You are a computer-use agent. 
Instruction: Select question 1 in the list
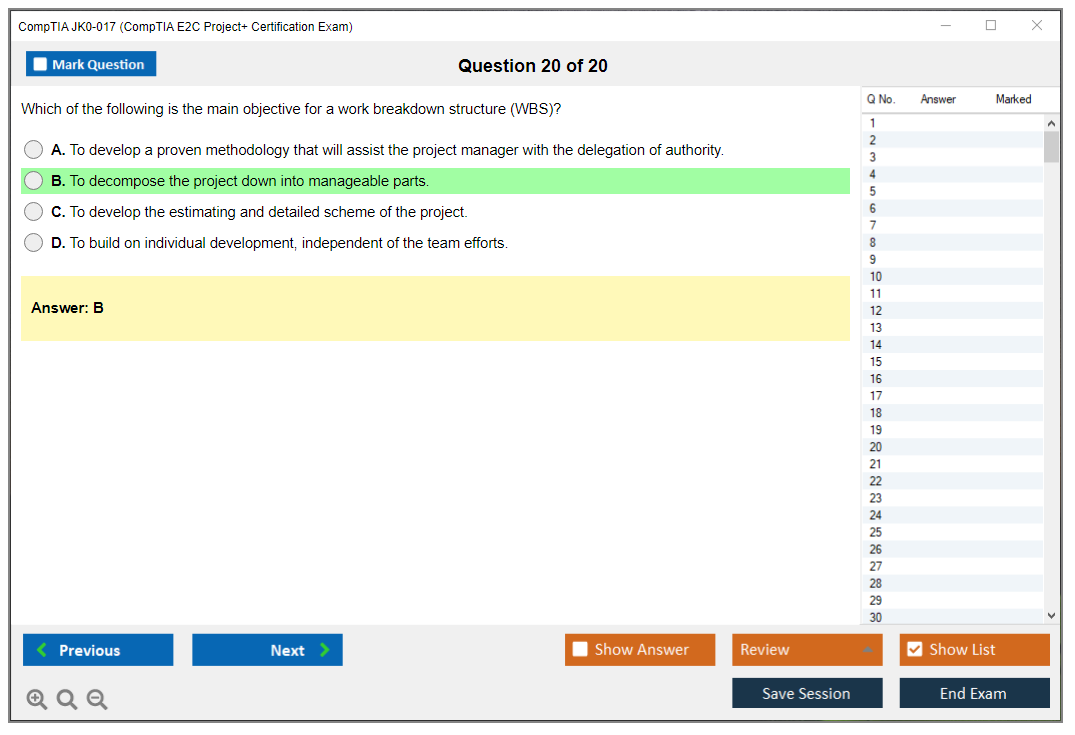tap(873, 123)
